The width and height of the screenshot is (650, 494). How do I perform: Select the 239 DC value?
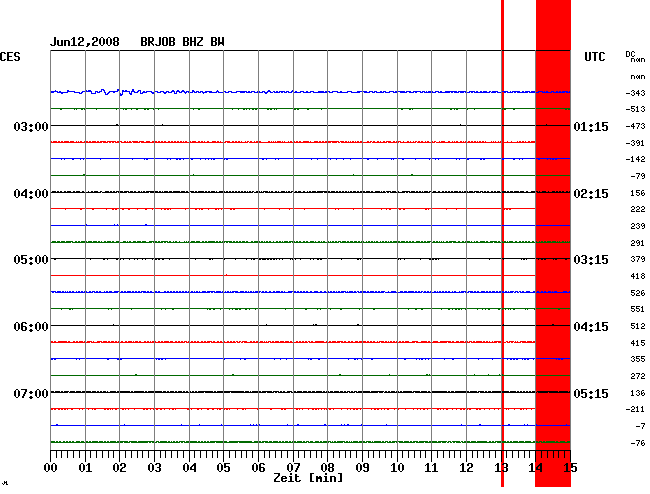(638, 226)
